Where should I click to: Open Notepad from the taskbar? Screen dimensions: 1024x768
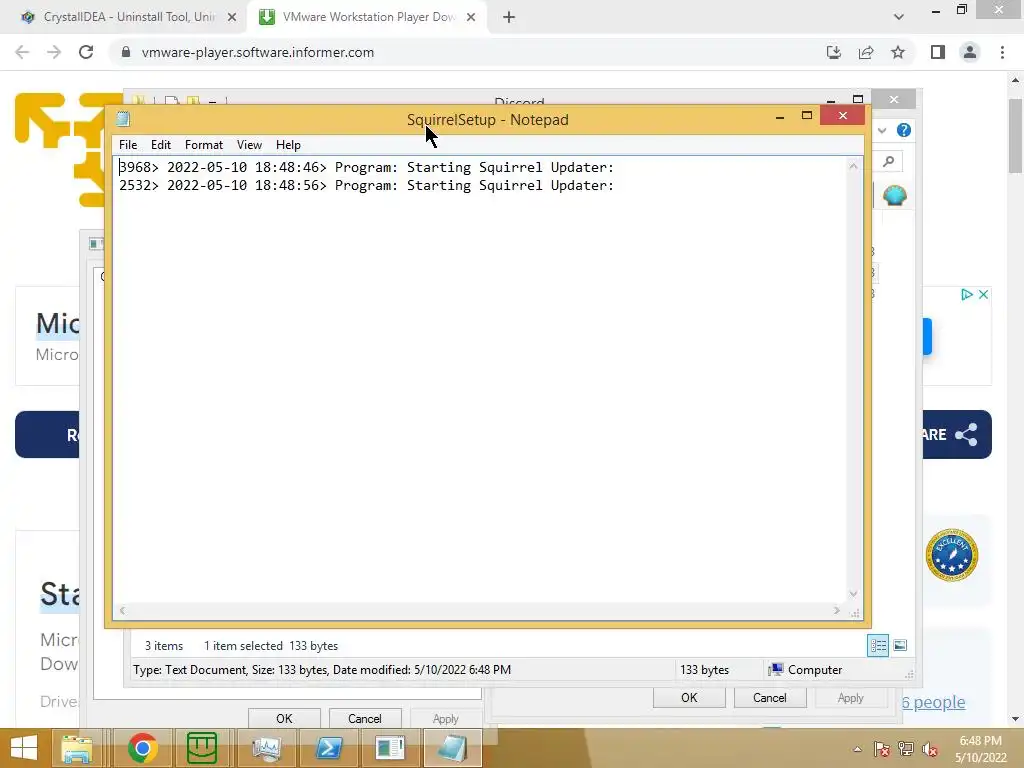click(453, 748)
